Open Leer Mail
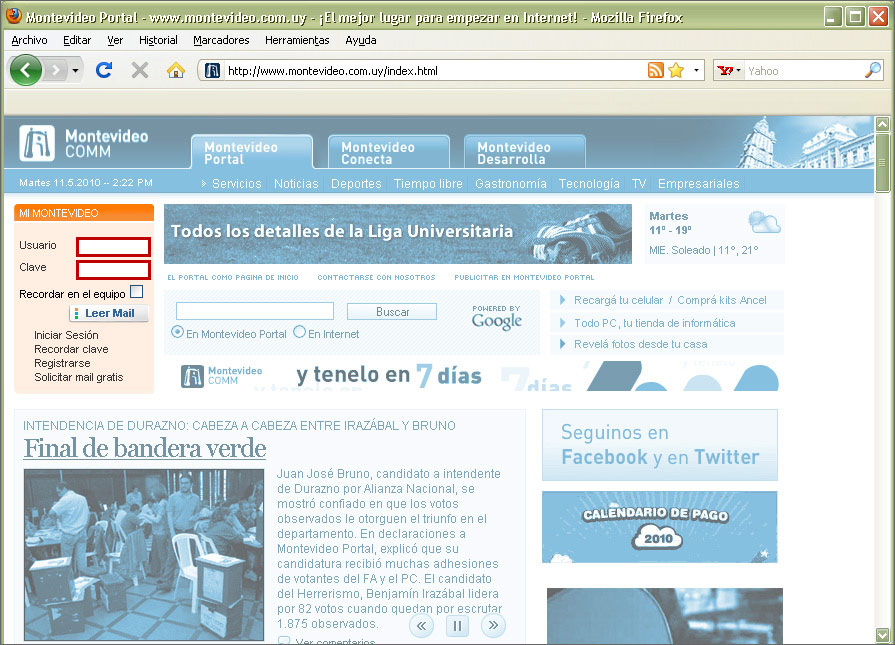This screenshot has width=895, height=645. coord(108,313)
